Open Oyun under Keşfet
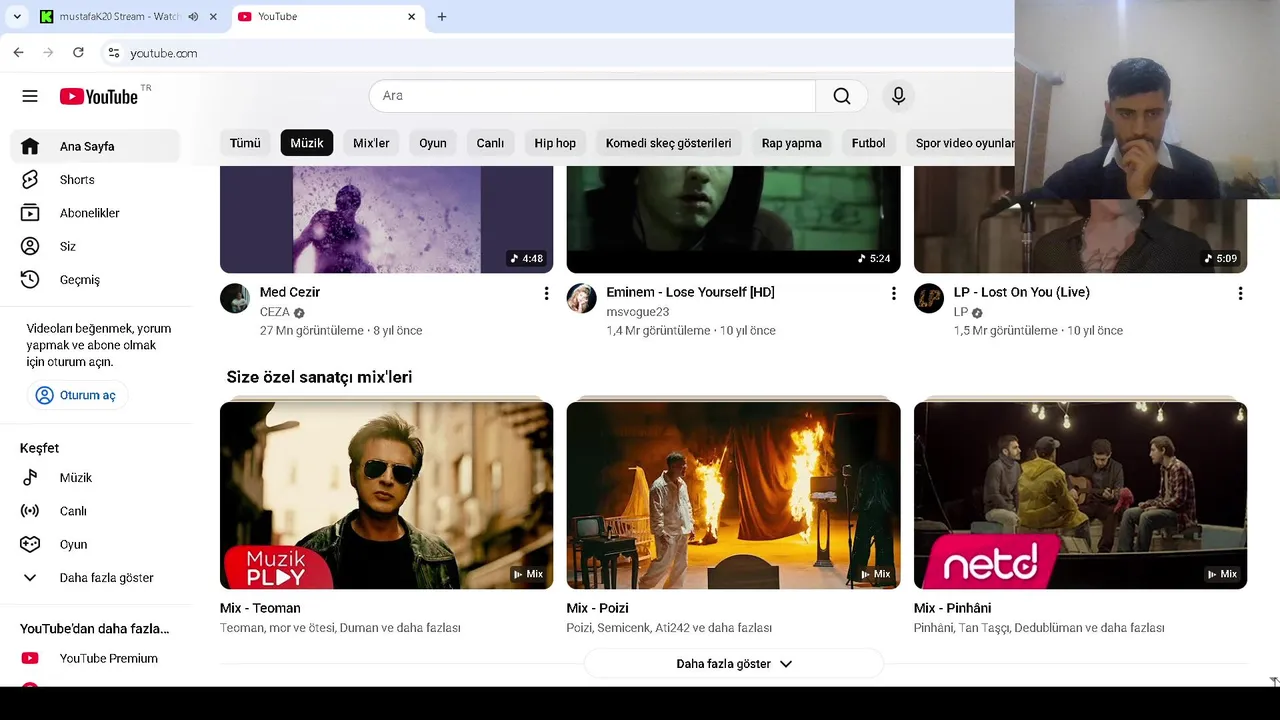 pos(95,544)
